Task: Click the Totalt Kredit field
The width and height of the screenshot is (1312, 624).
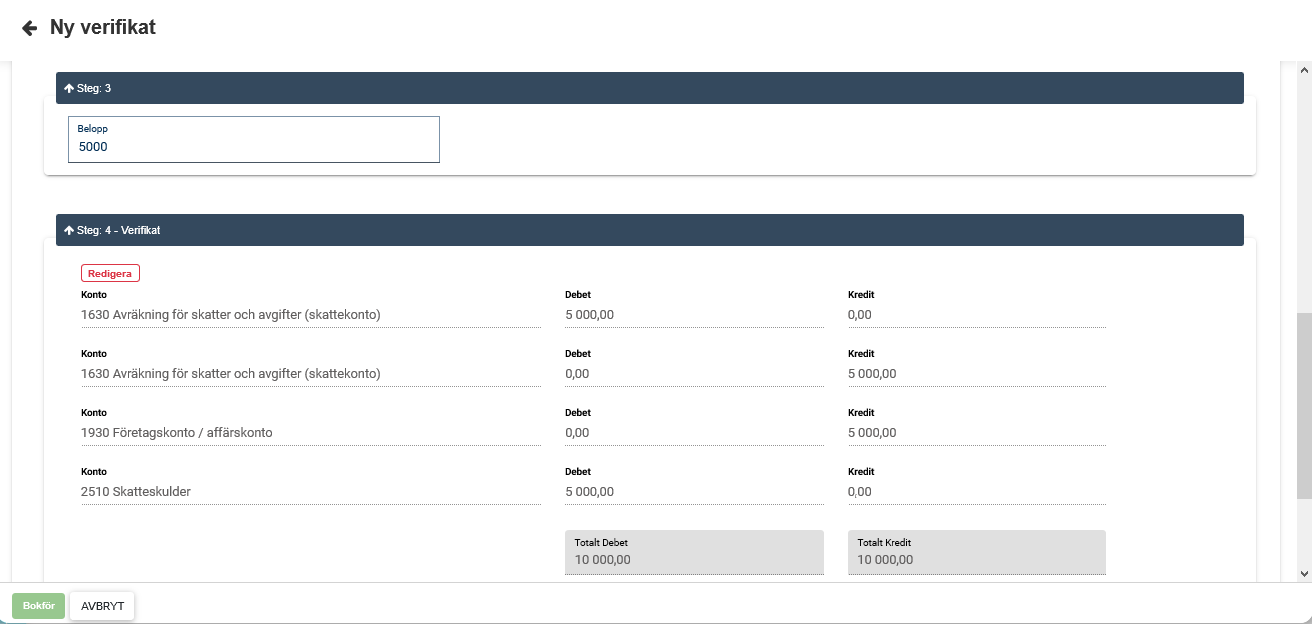Action: click(x=976, y=552)
